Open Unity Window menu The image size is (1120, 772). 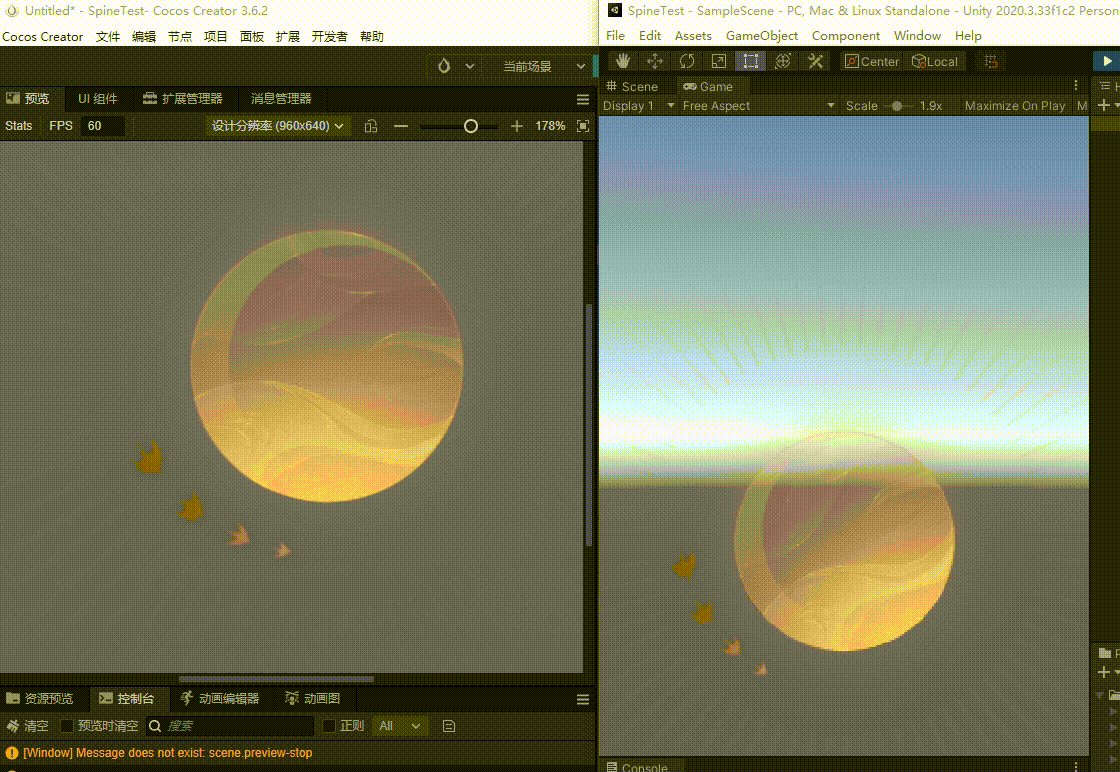[x=917, y=36]
